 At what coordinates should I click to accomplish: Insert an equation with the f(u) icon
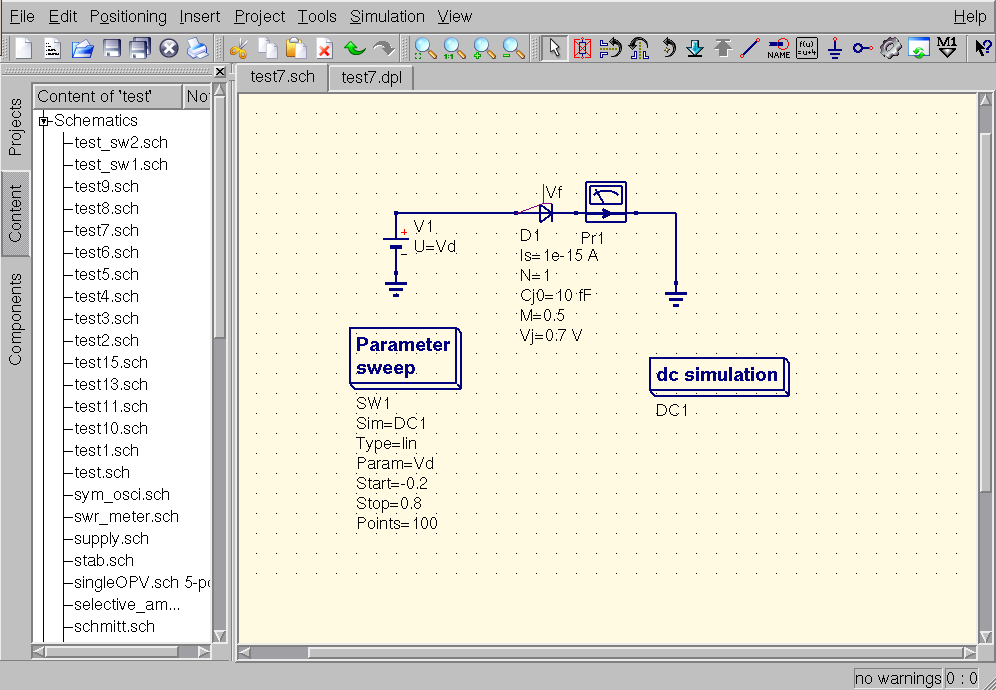(x=807, y=48)
